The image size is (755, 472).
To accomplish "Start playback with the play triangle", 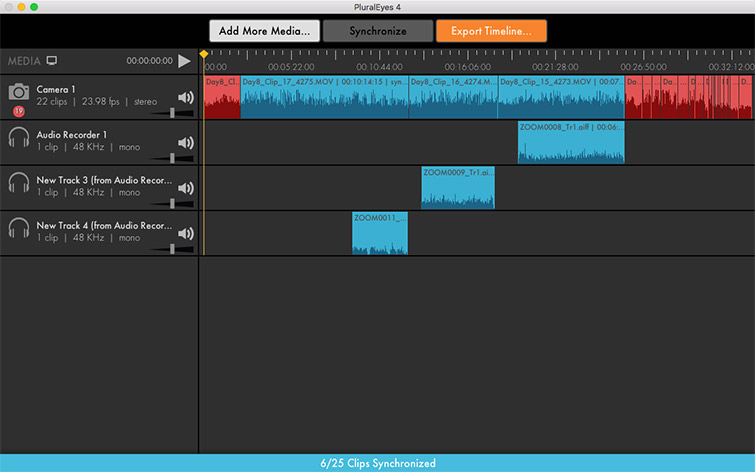I will point(184,61).
